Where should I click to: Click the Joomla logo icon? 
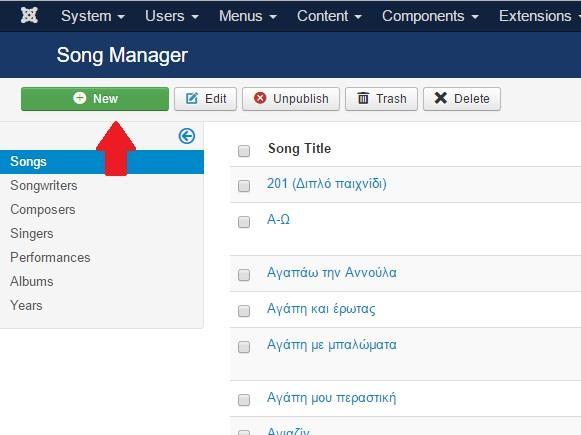(x=29, y=15)
